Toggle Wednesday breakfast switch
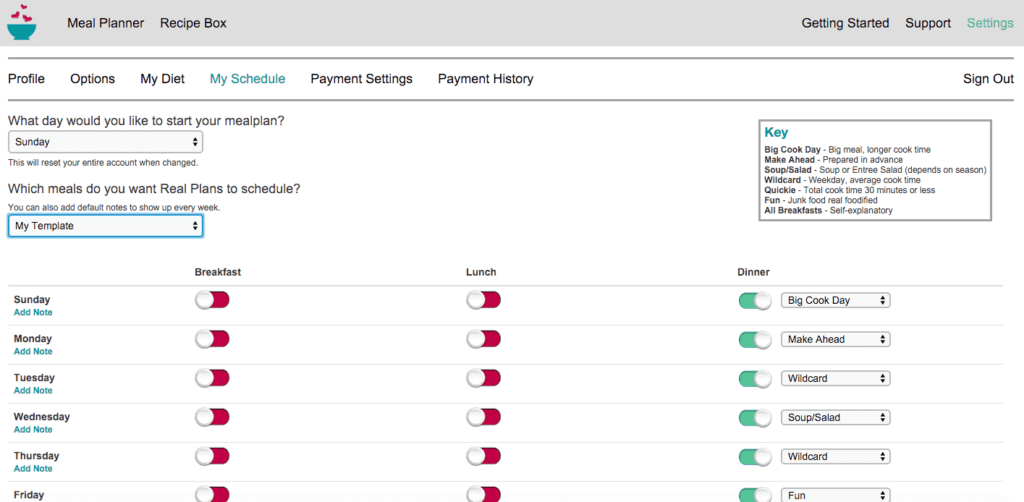The image size is (1024, 502). coord(212,417)
